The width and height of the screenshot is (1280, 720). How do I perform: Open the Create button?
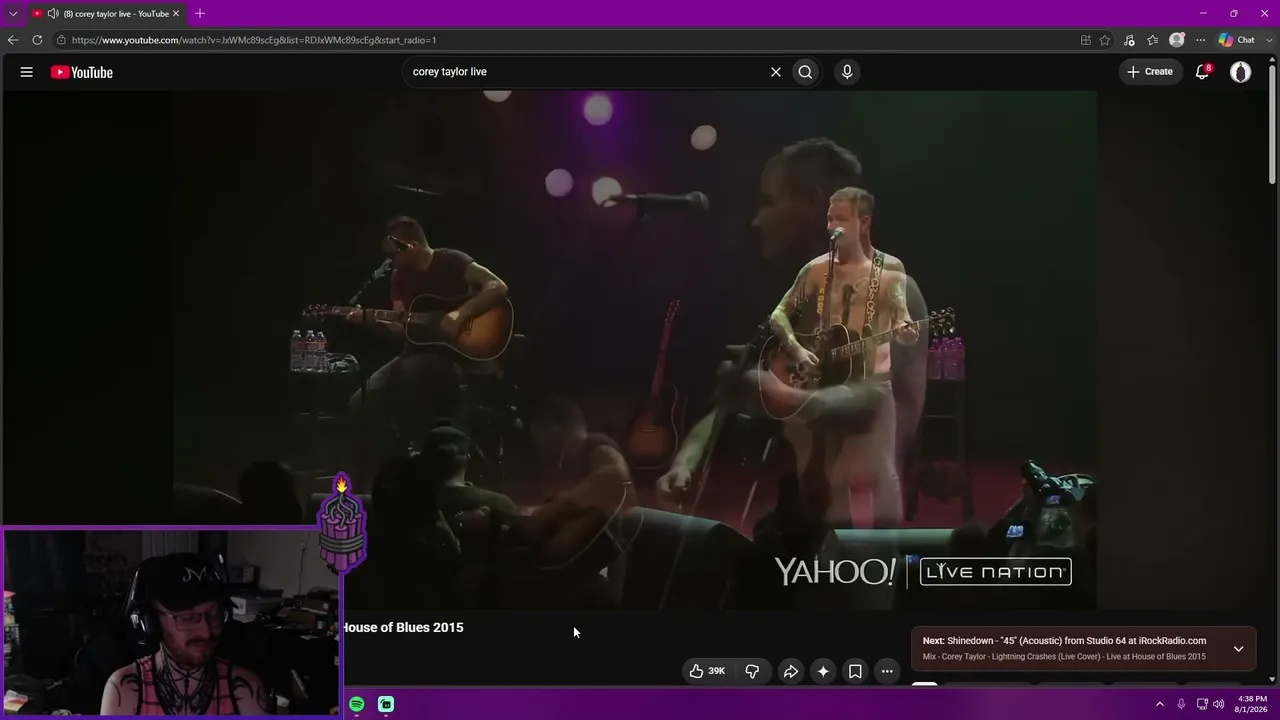pos(1150,72)
